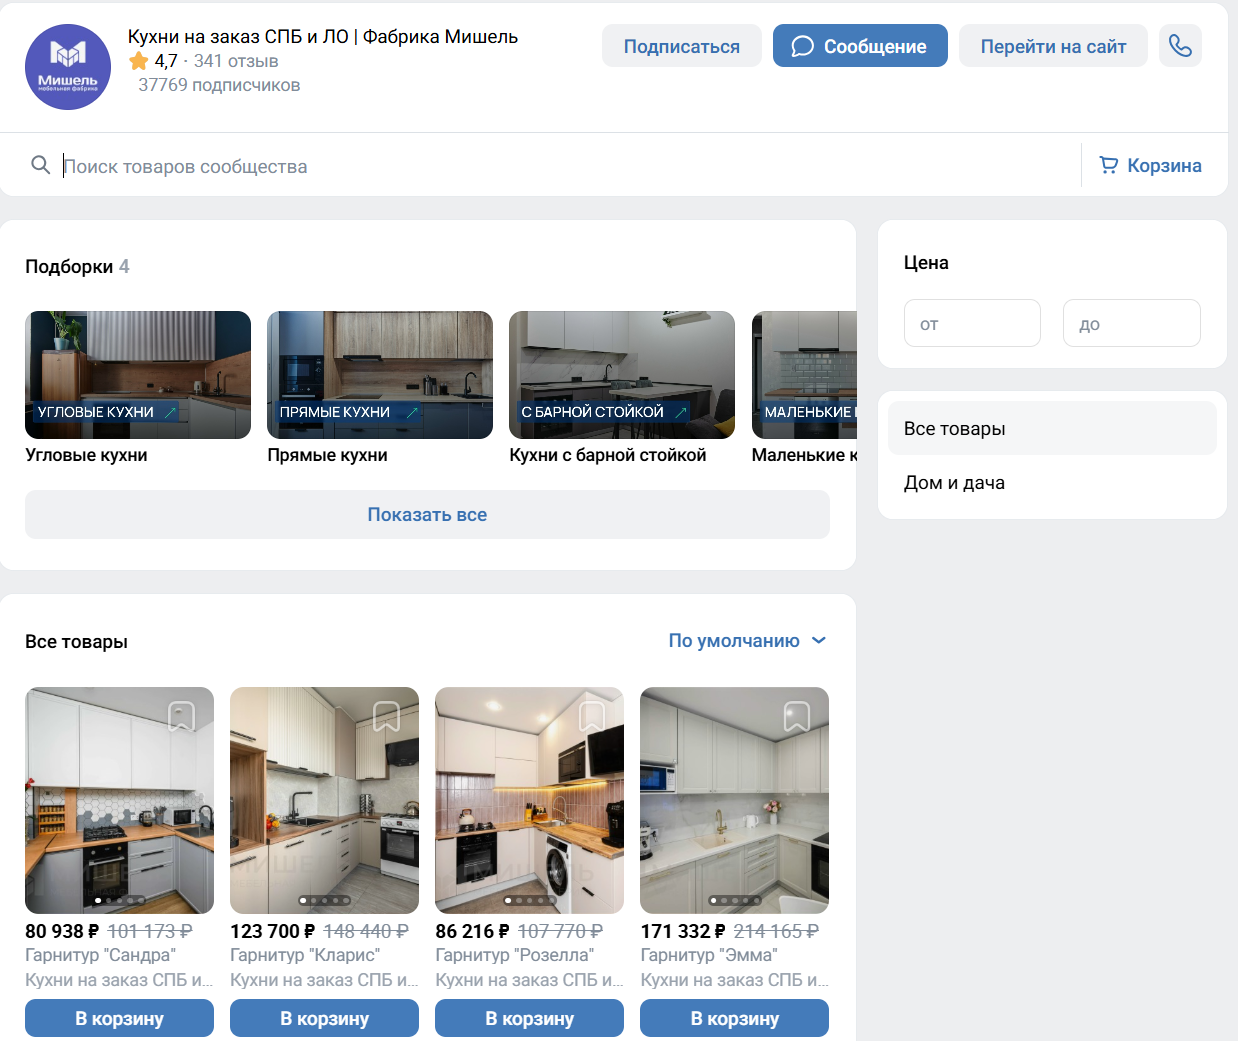This screenshot has height=1041, width=1238.
Task: Add Гарнитур "Розелла" to cart
Action: click(529, 1019)
